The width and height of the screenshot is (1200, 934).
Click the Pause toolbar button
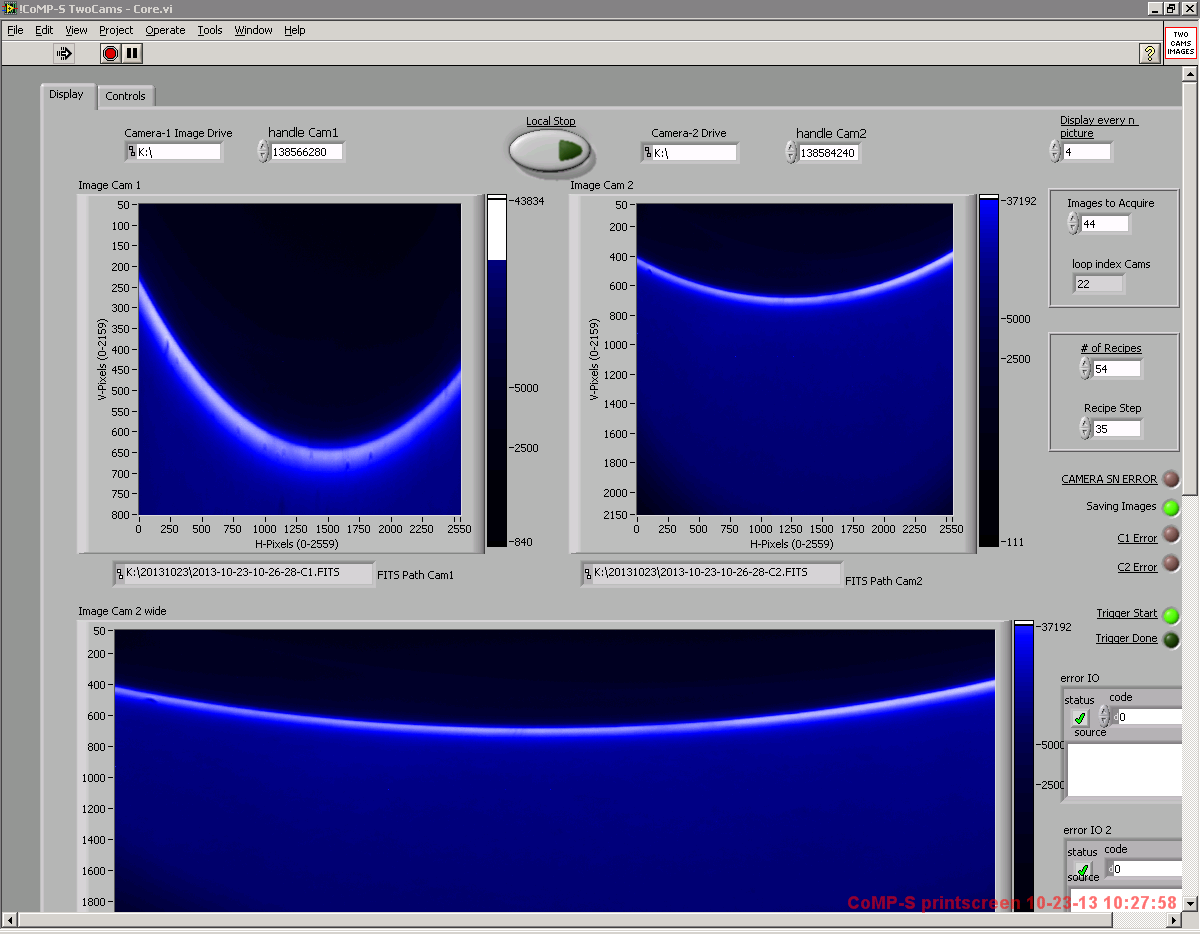[132, 53]
